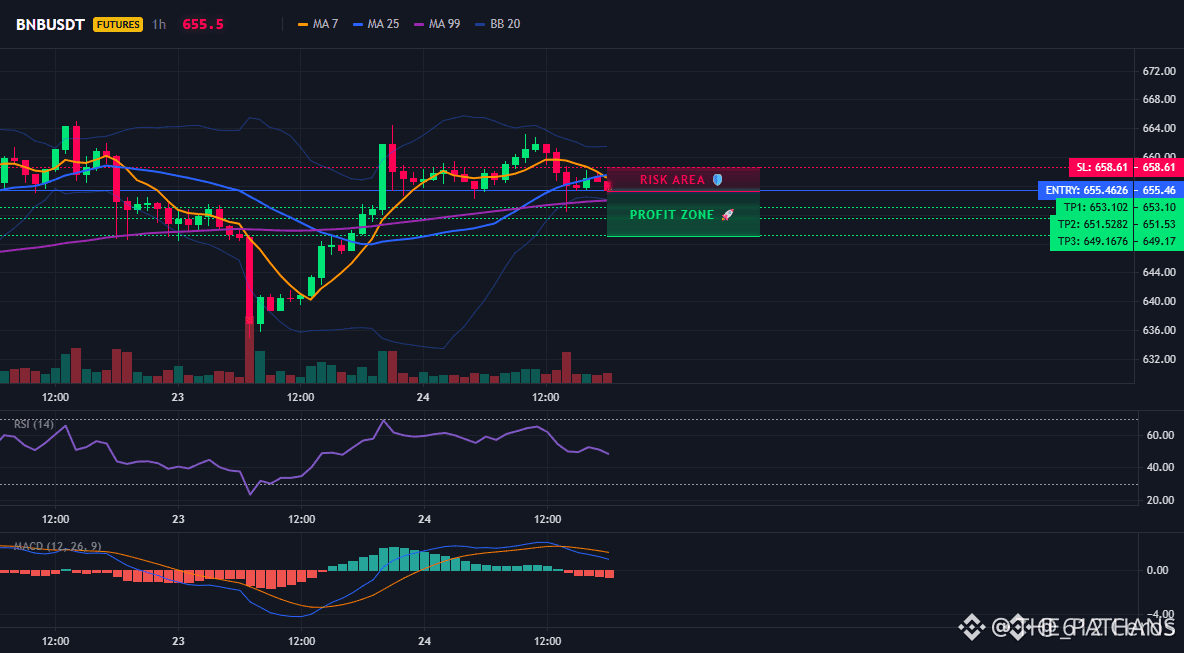Click the 632.00 price axis label
The height and width of the screenshot is (653, 1184).
point(1159,359)
